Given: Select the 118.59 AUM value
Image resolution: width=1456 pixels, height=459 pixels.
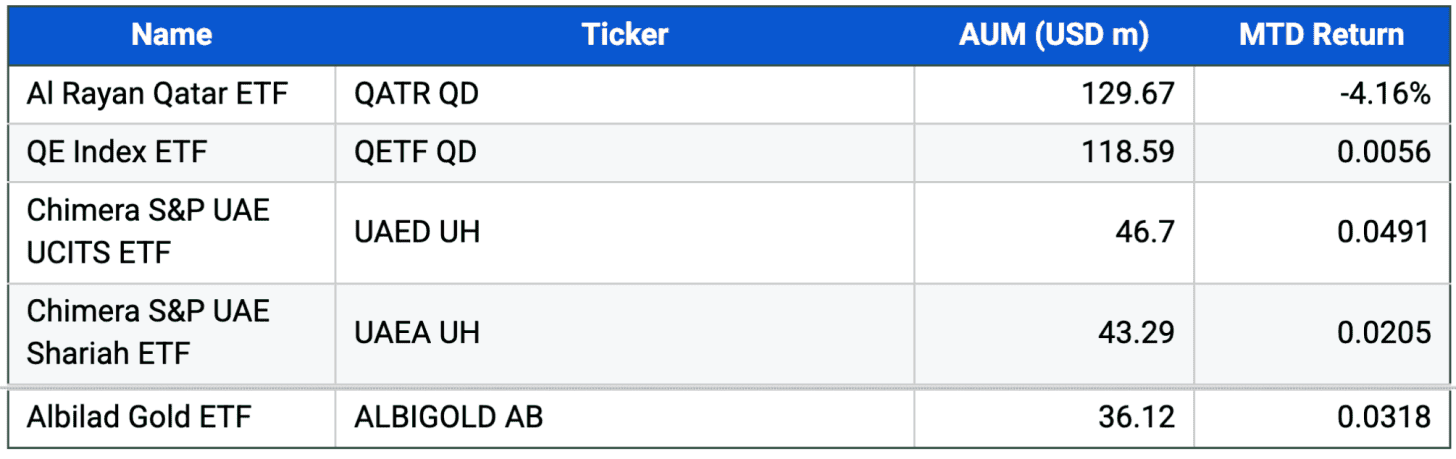Looking at the screenshot, I should (x=1127, y=153).
